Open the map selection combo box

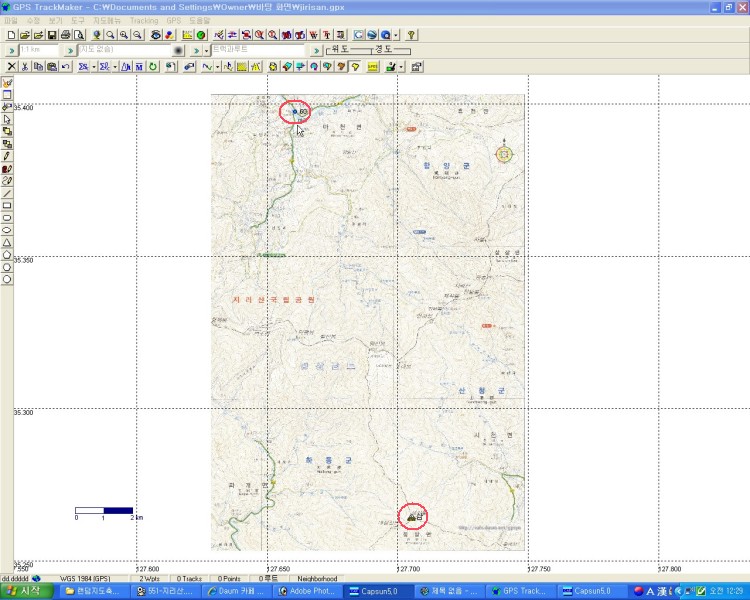(124, 50)
